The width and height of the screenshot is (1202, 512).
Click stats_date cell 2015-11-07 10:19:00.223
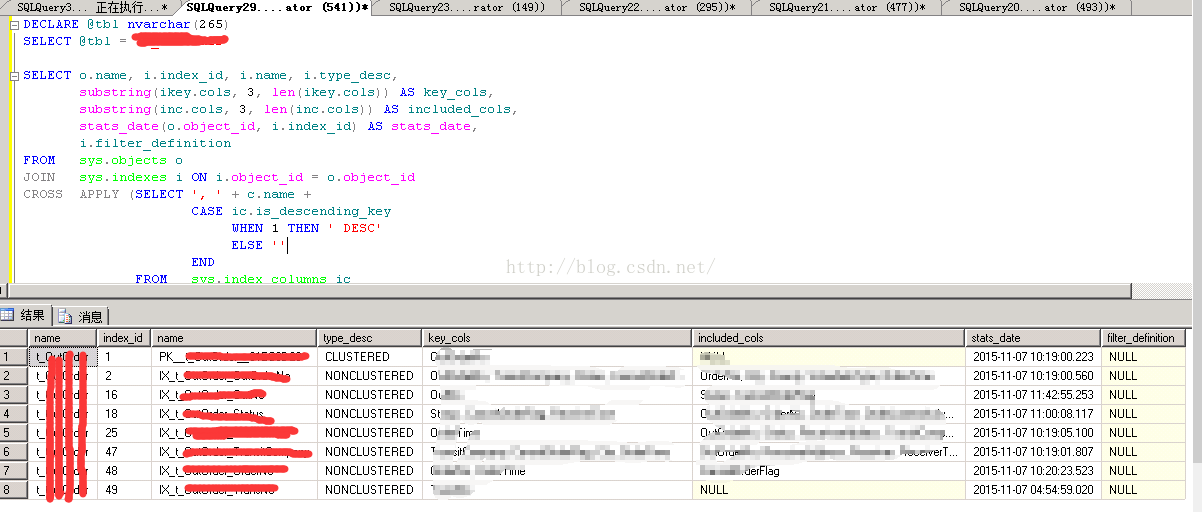pyautogui.click(x=1033, y=356)
